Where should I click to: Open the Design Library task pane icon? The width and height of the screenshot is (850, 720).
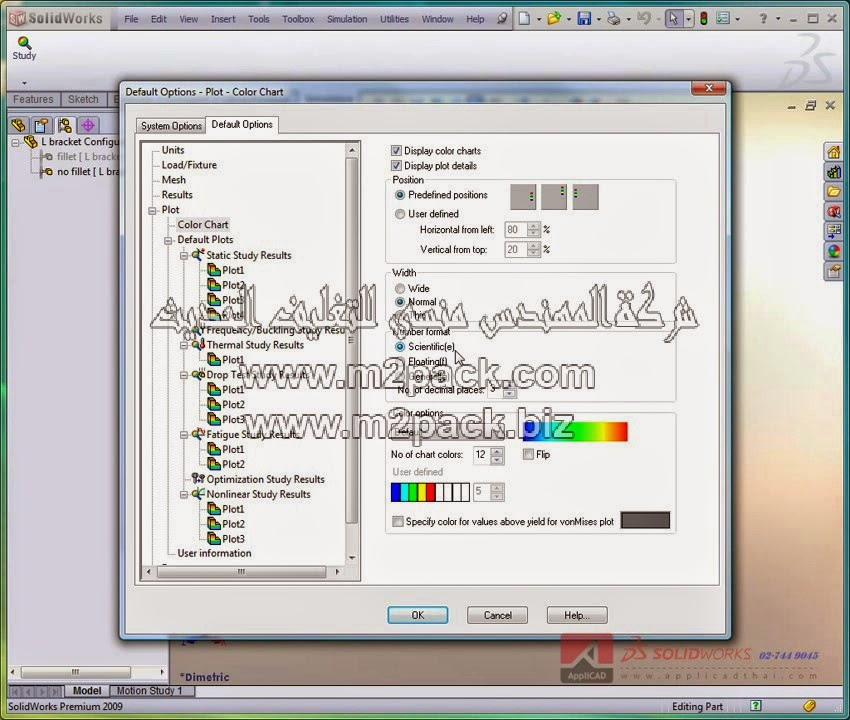[x=834, y=172]
